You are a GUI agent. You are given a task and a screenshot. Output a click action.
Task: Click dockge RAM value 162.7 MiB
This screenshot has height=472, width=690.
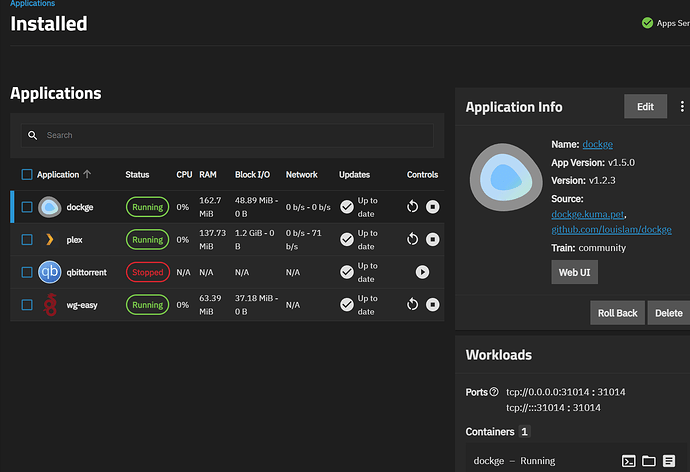click(x=210, y=207)
